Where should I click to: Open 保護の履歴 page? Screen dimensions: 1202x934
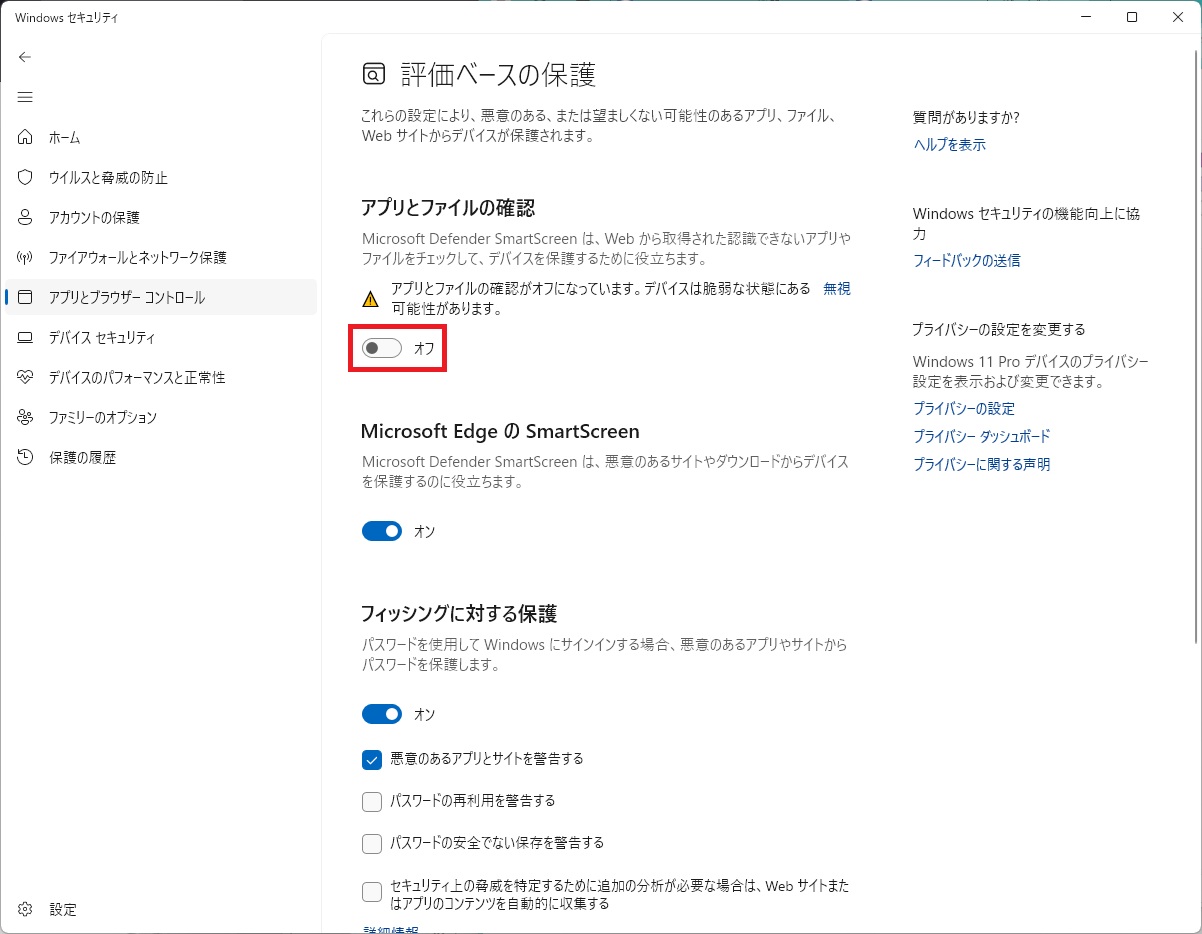coord(160,457)
